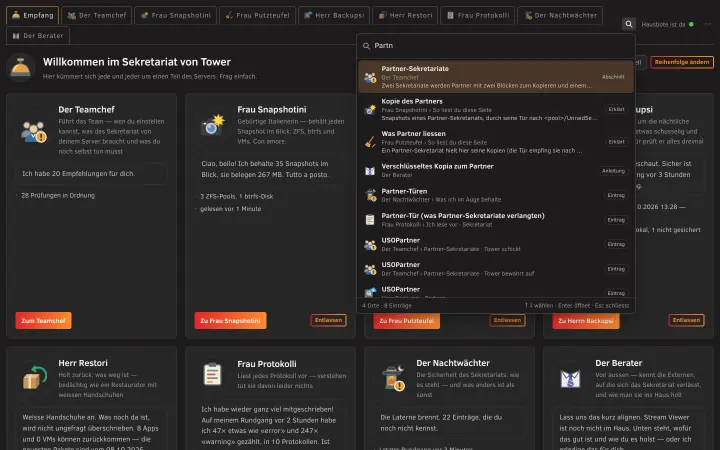Click the Anleitung tag on Verschlüsseltes Kopia result
Viewport: 720px width, 450px height.
pos(613,171)
